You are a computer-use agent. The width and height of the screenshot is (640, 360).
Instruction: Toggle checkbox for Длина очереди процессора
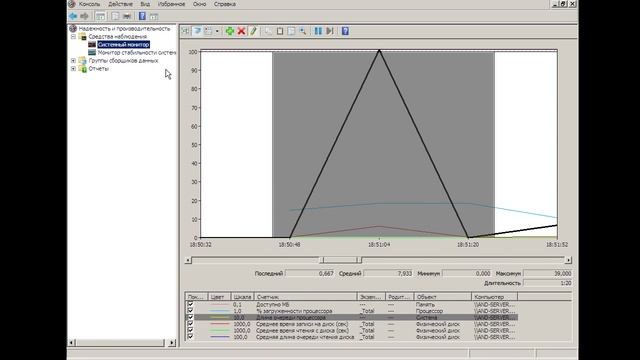click(x=190, y=317)
